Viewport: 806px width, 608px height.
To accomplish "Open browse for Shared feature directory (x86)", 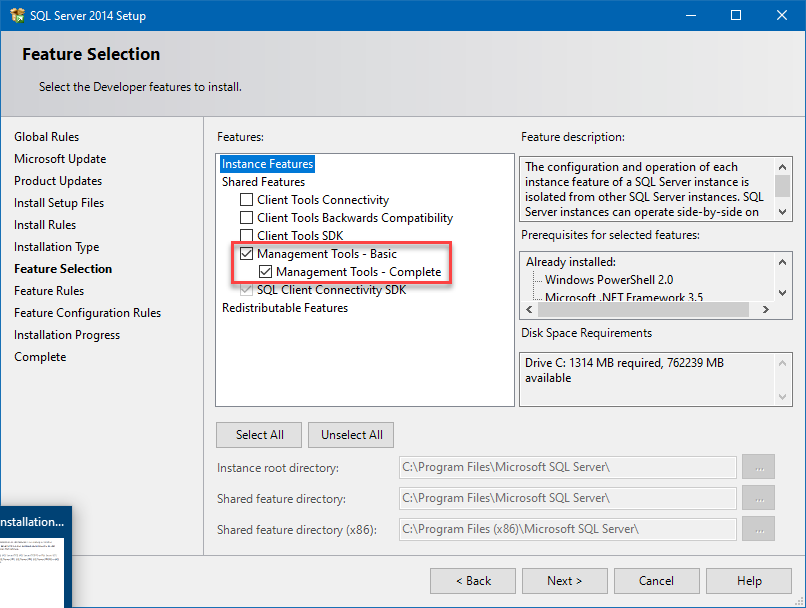I will click(x=760, y=528).
